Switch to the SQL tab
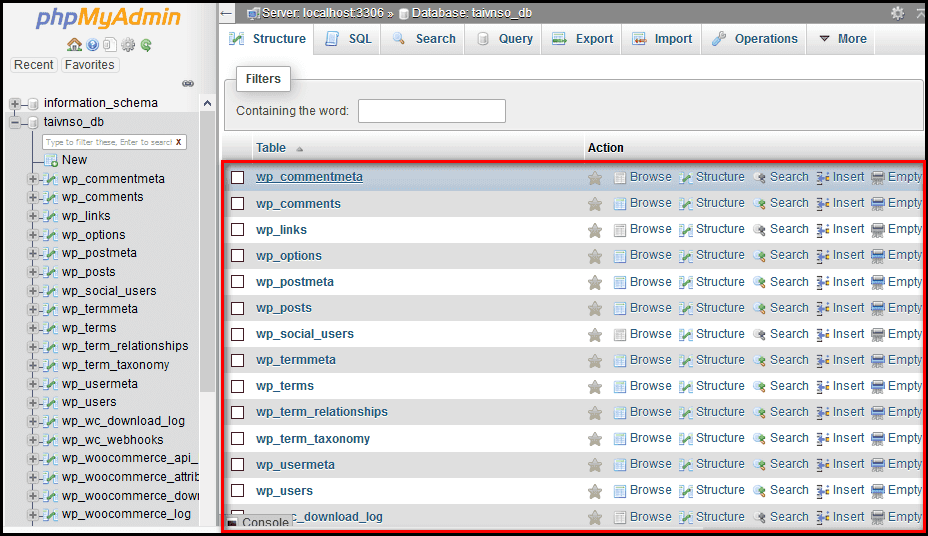 348,39
